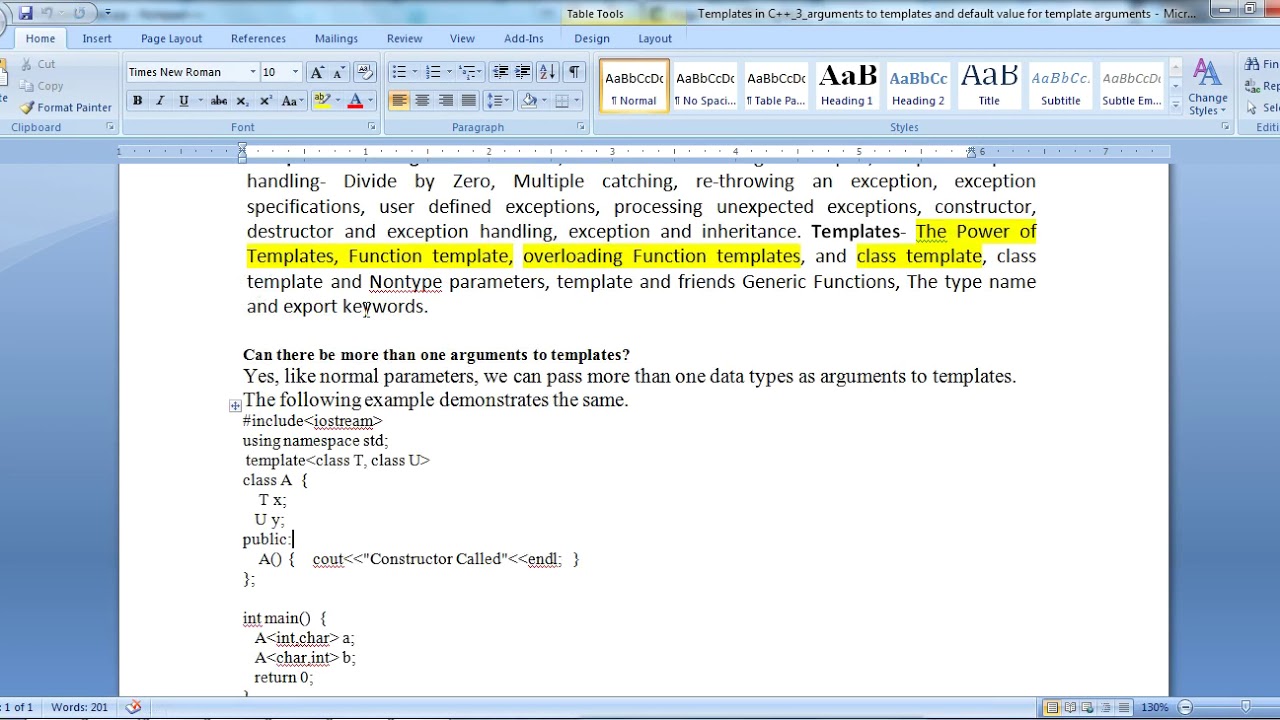1280x720 pixels.
Task: Click the Numbering list icon
Action: coord(433,72)
